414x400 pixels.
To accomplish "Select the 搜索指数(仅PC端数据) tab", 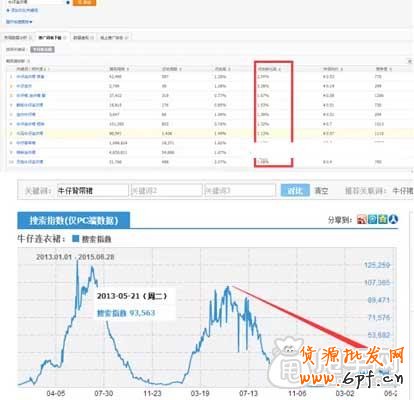I will point(74,220).
